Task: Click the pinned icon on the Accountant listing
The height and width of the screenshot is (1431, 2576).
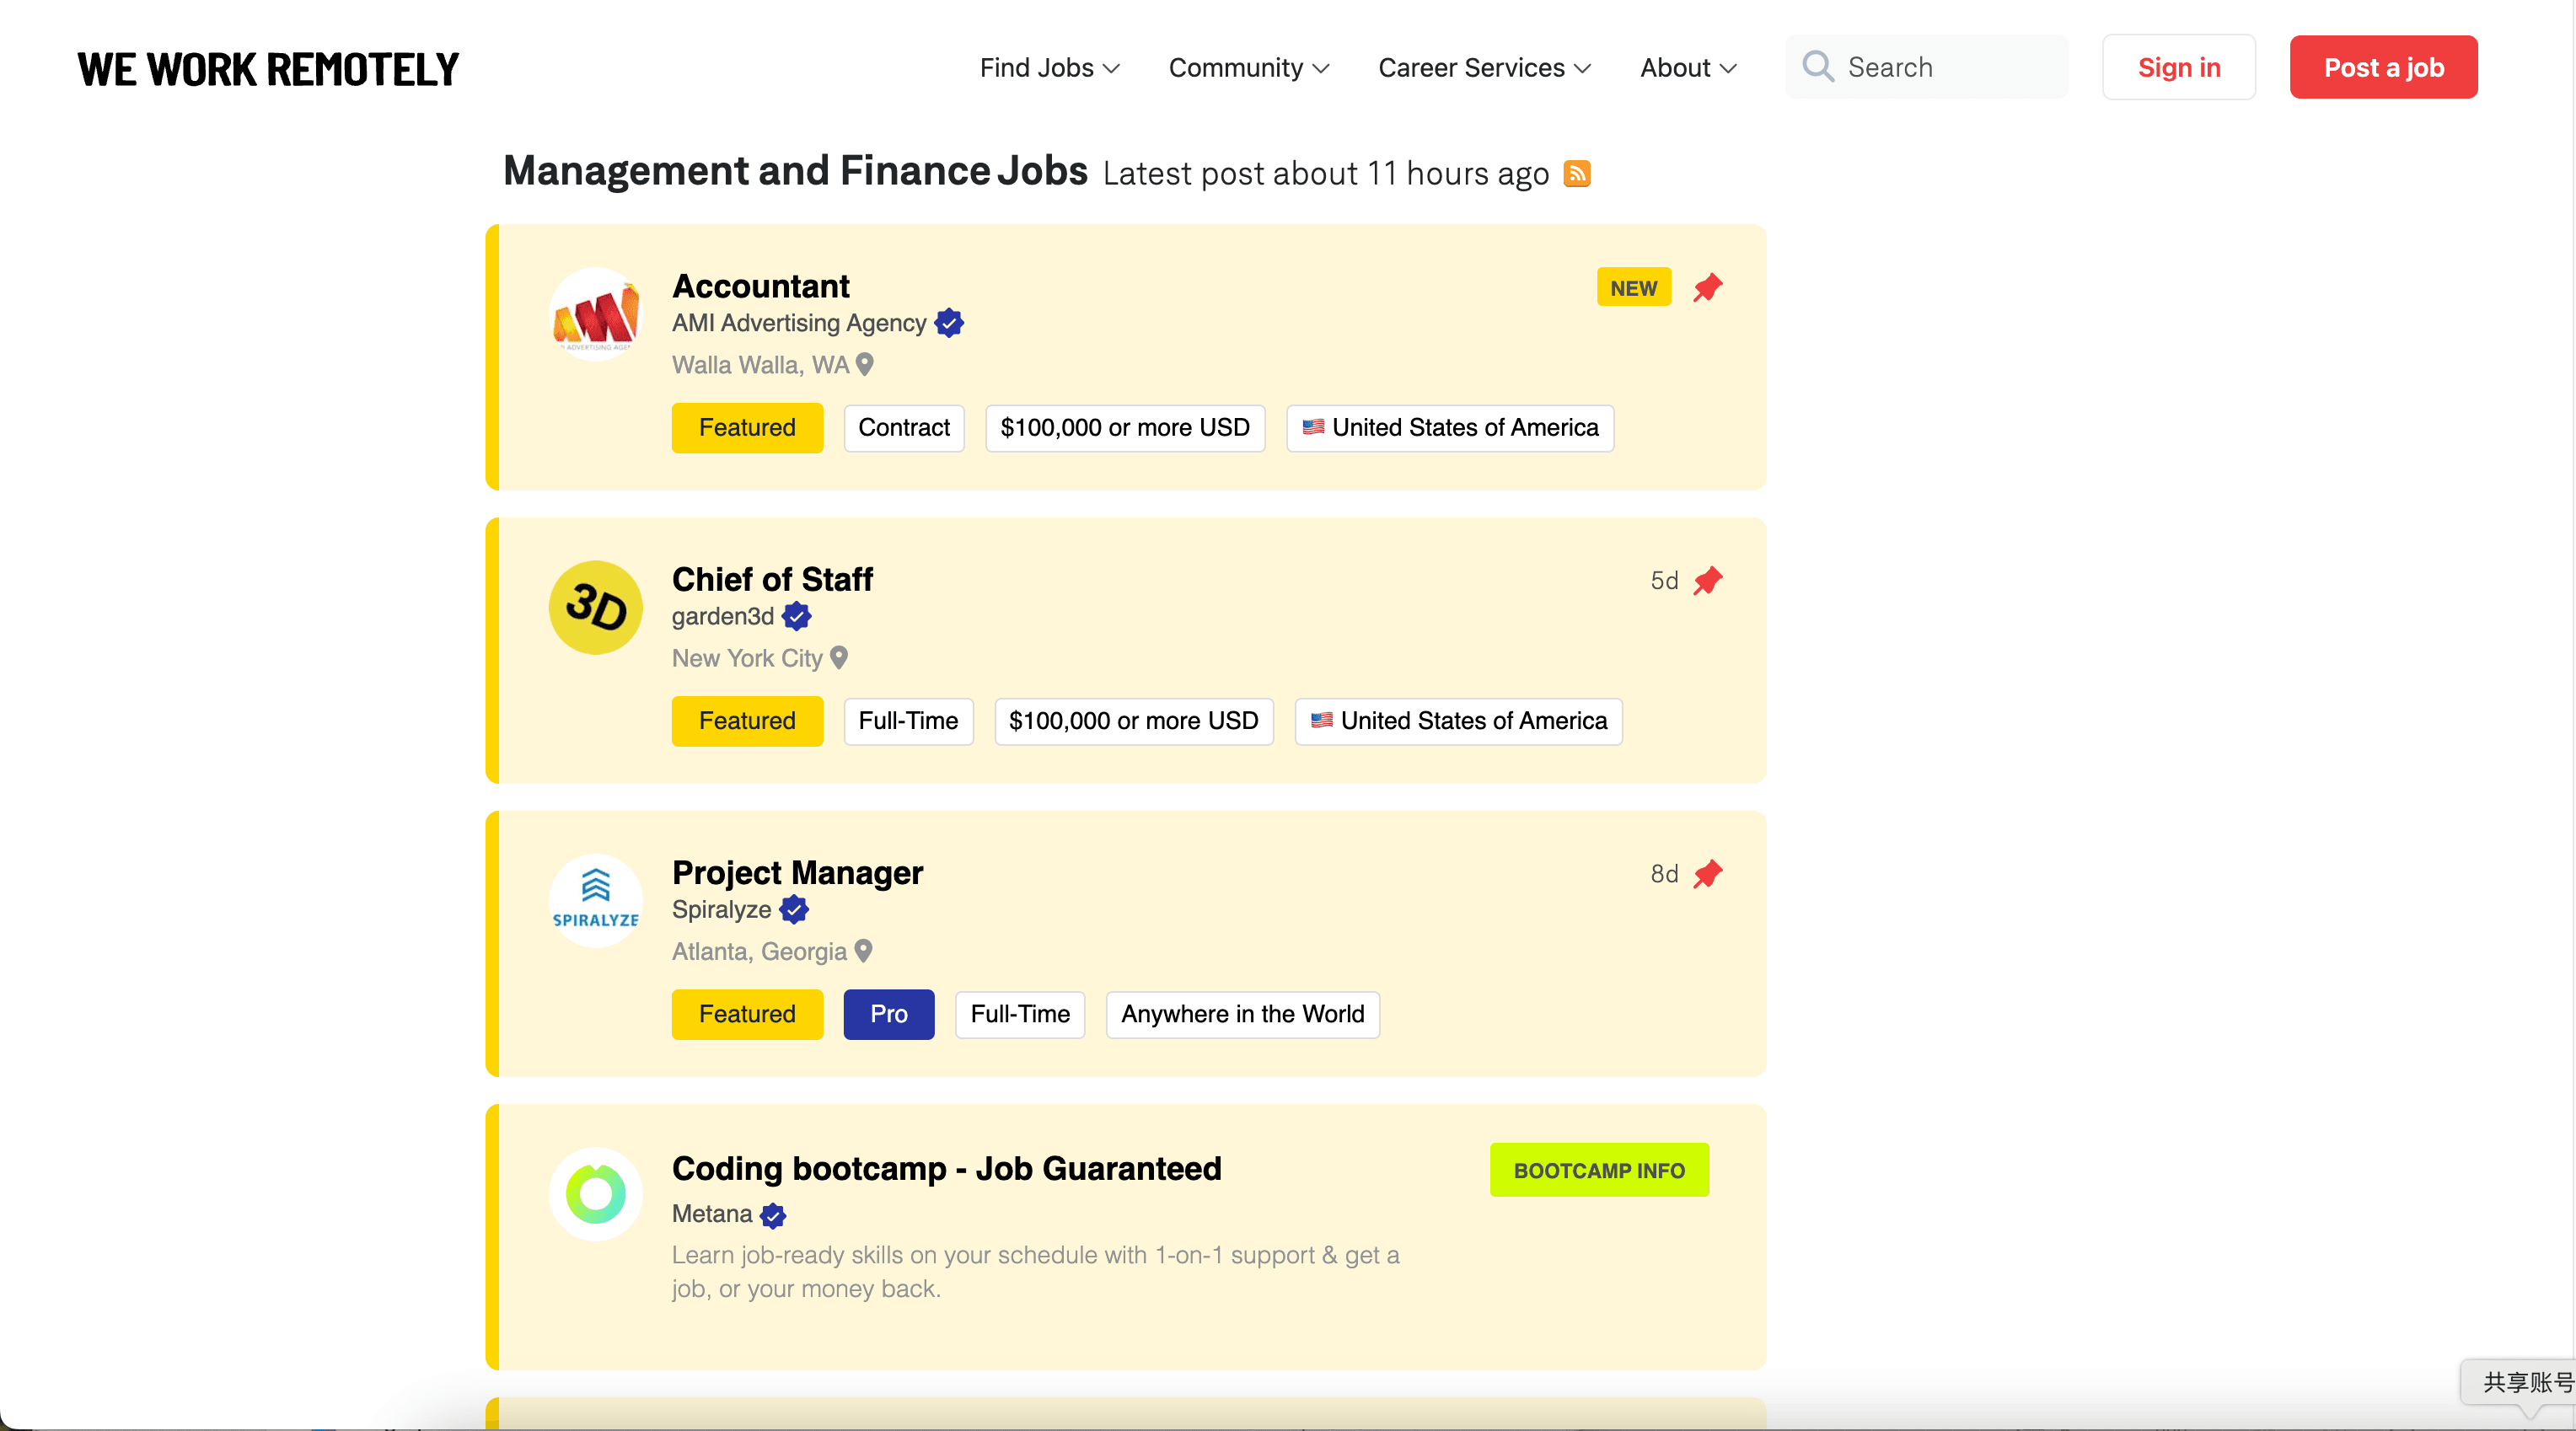Action: (x=1707, y=288)
